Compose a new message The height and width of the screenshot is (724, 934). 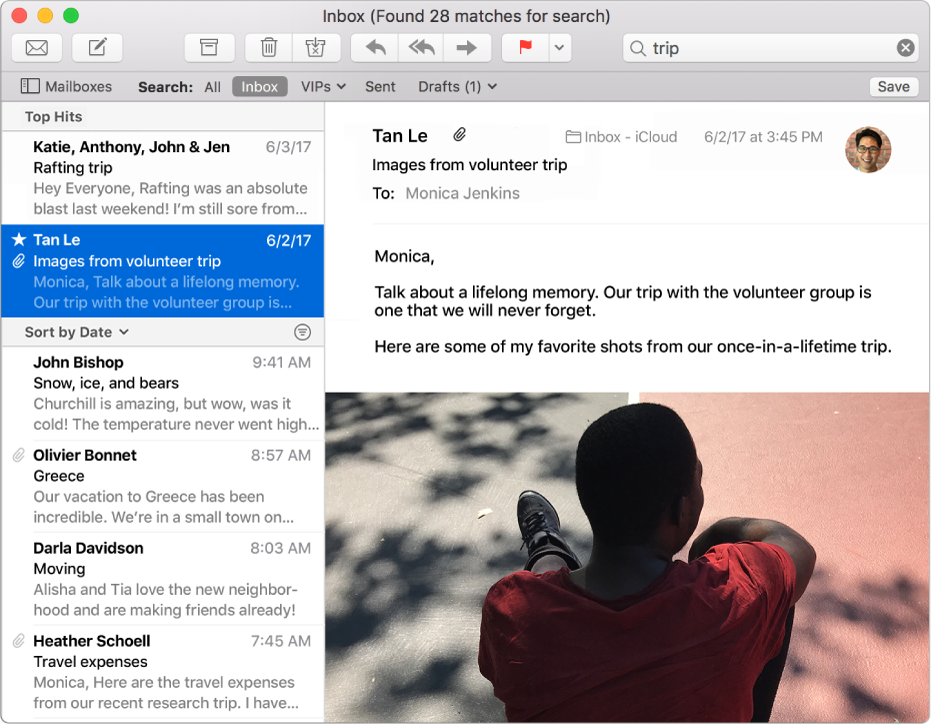pyautogui.click(x=97, y=48)
